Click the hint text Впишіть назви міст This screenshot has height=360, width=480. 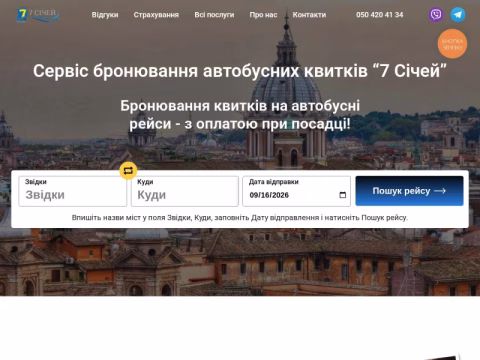[240, 218]
